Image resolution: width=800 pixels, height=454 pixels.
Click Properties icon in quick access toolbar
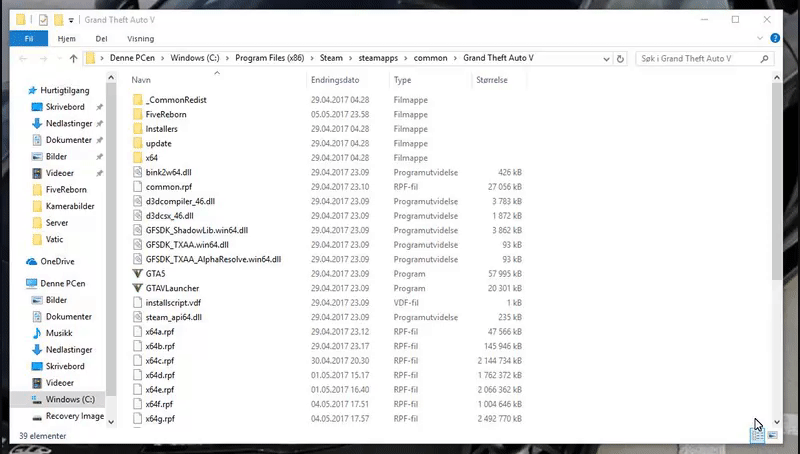point(43,20)
